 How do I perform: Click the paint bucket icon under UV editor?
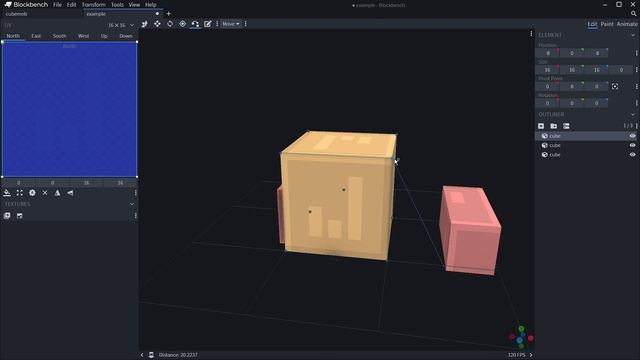click(7, 193)
